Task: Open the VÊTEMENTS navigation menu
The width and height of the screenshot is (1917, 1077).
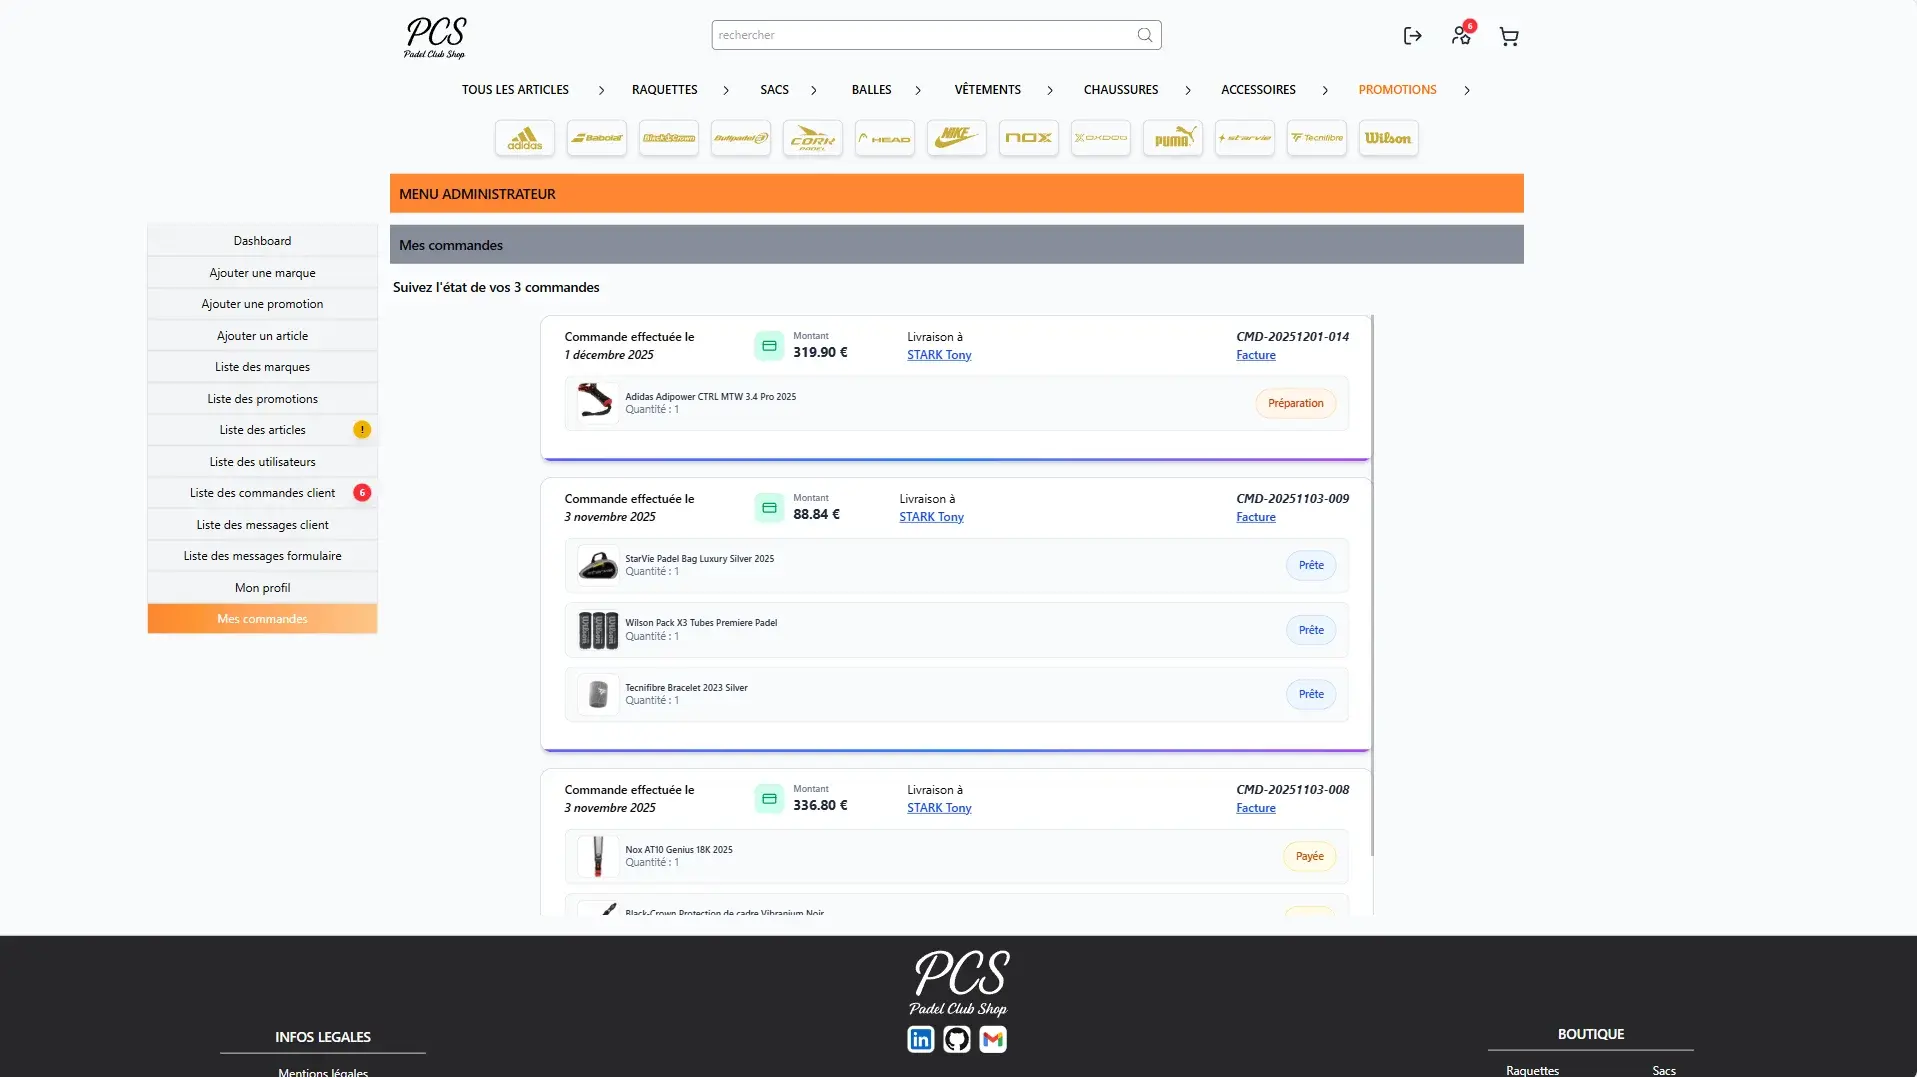Action: point(988,90)
